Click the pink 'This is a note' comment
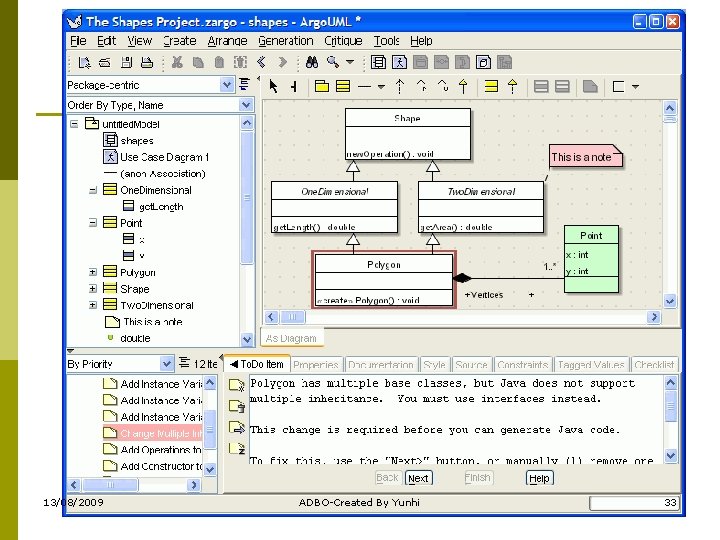Screen dimensions: 720x540 585,157
